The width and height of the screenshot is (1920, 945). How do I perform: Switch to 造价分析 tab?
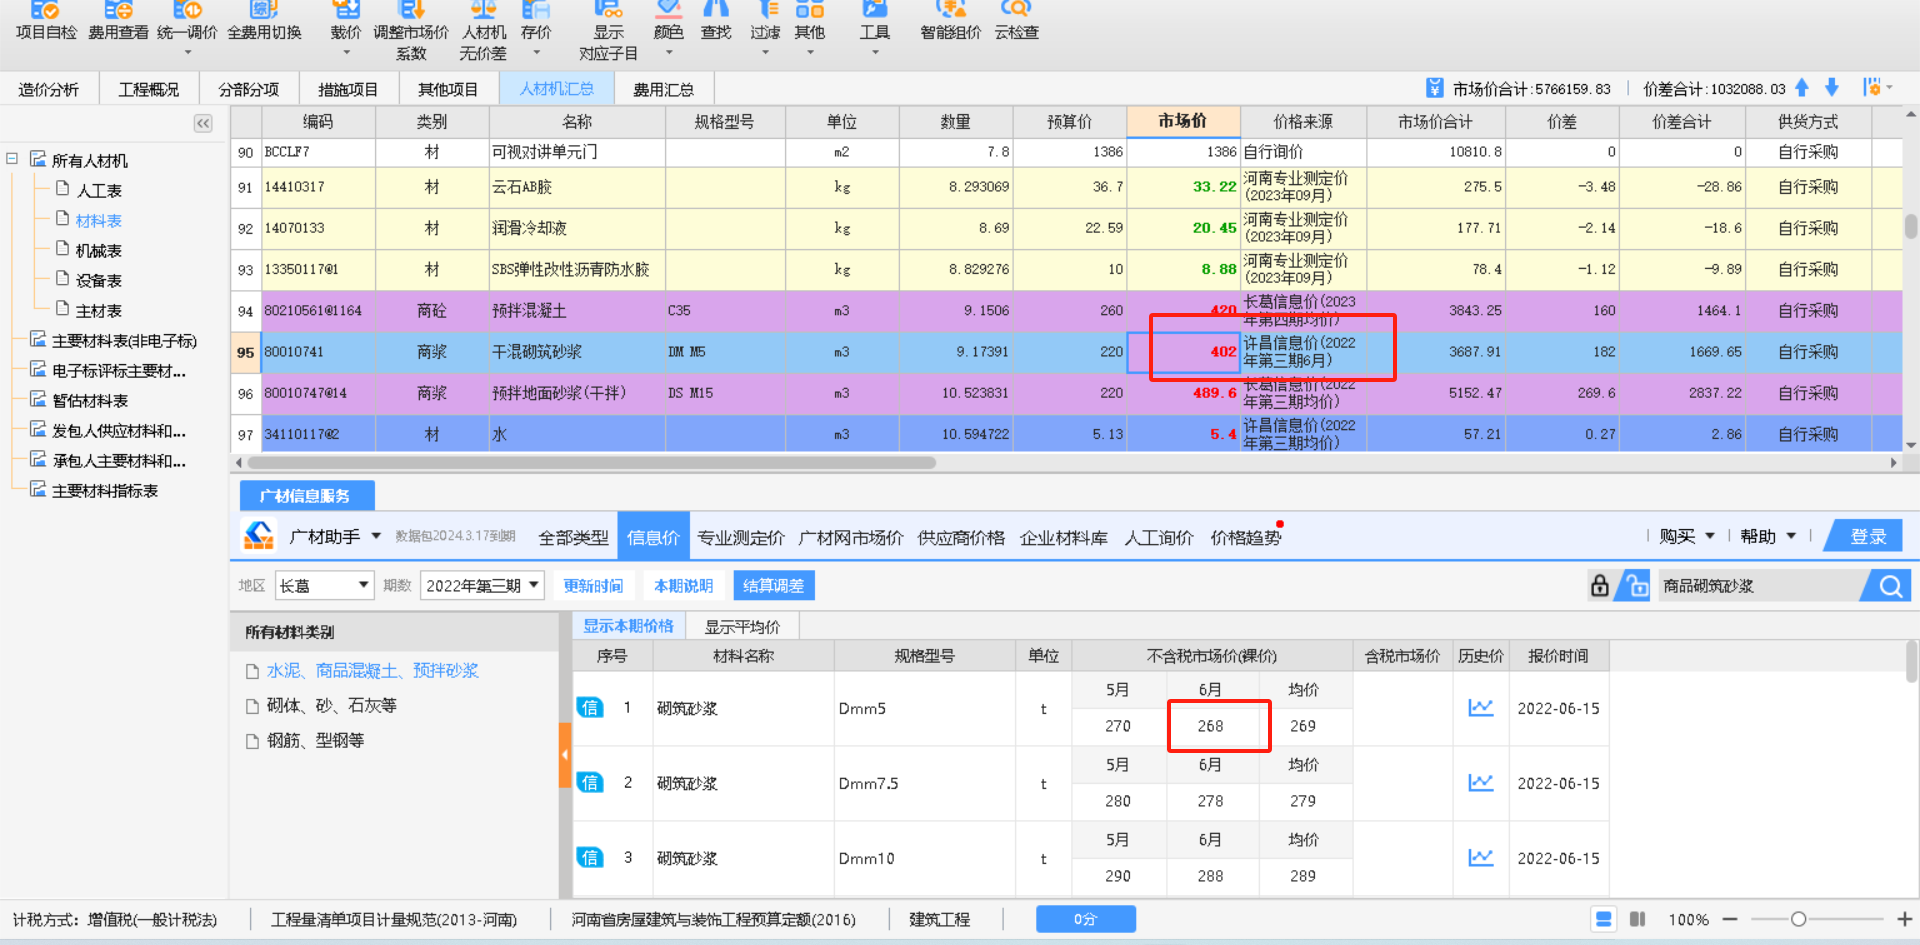48,89
